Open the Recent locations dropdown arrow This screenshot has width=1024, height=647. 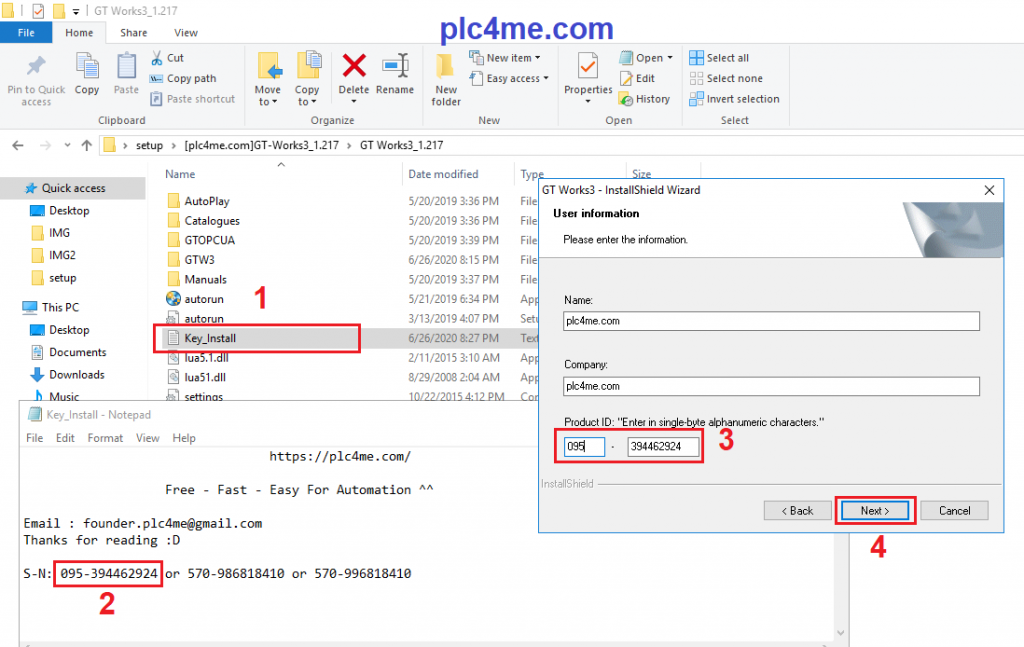[x=67, y=145]
